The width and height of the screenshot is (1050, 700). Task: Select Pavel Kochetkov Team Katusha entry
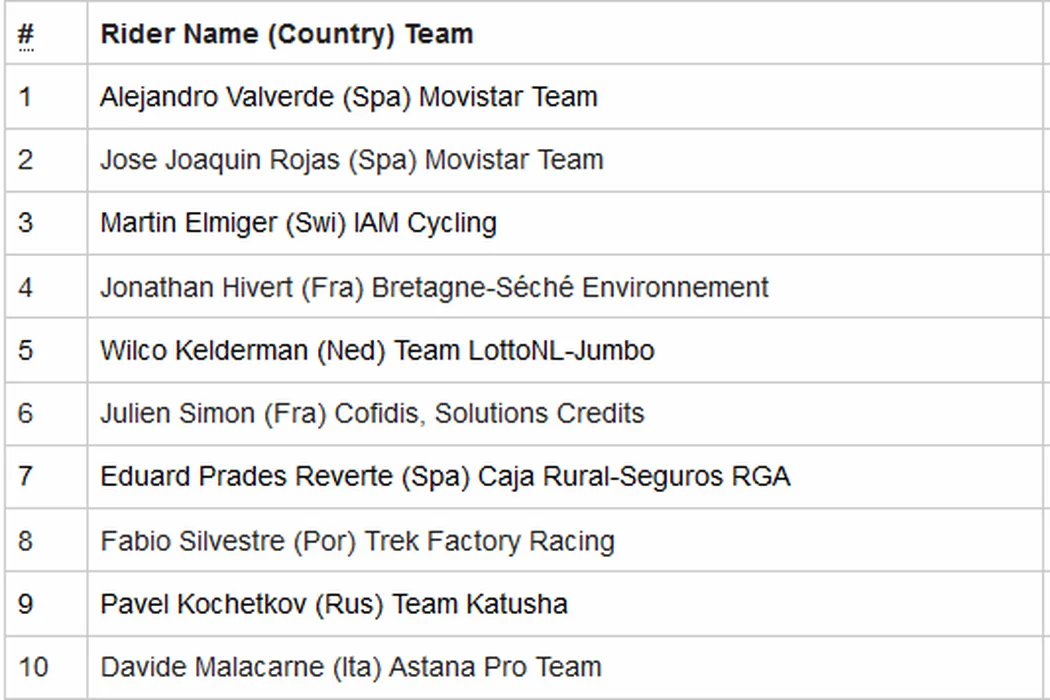(333, 604)
